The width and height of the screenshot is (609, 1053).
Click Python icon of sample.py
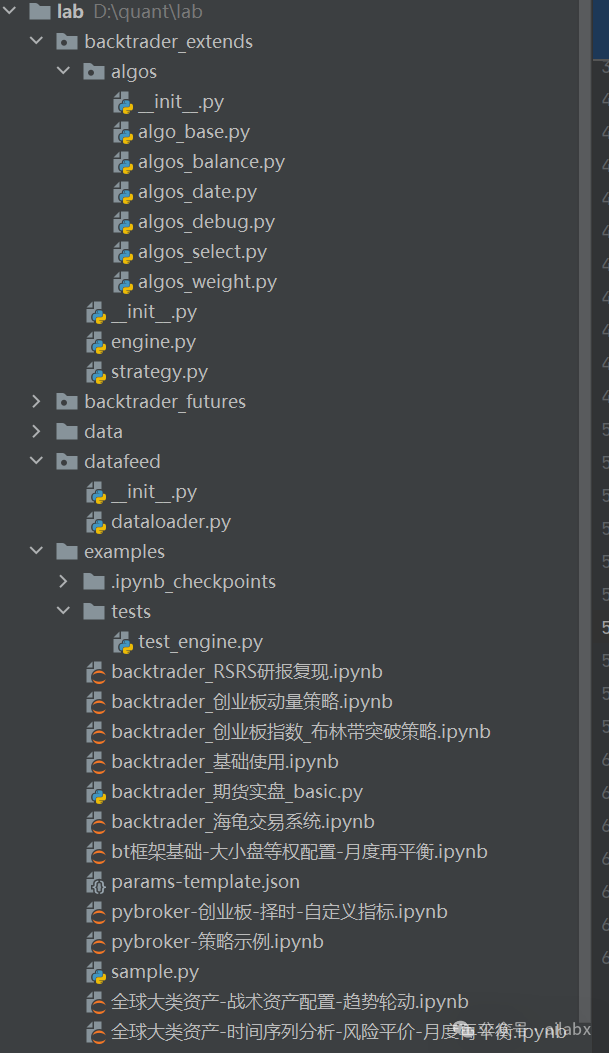tap(96, 972)
